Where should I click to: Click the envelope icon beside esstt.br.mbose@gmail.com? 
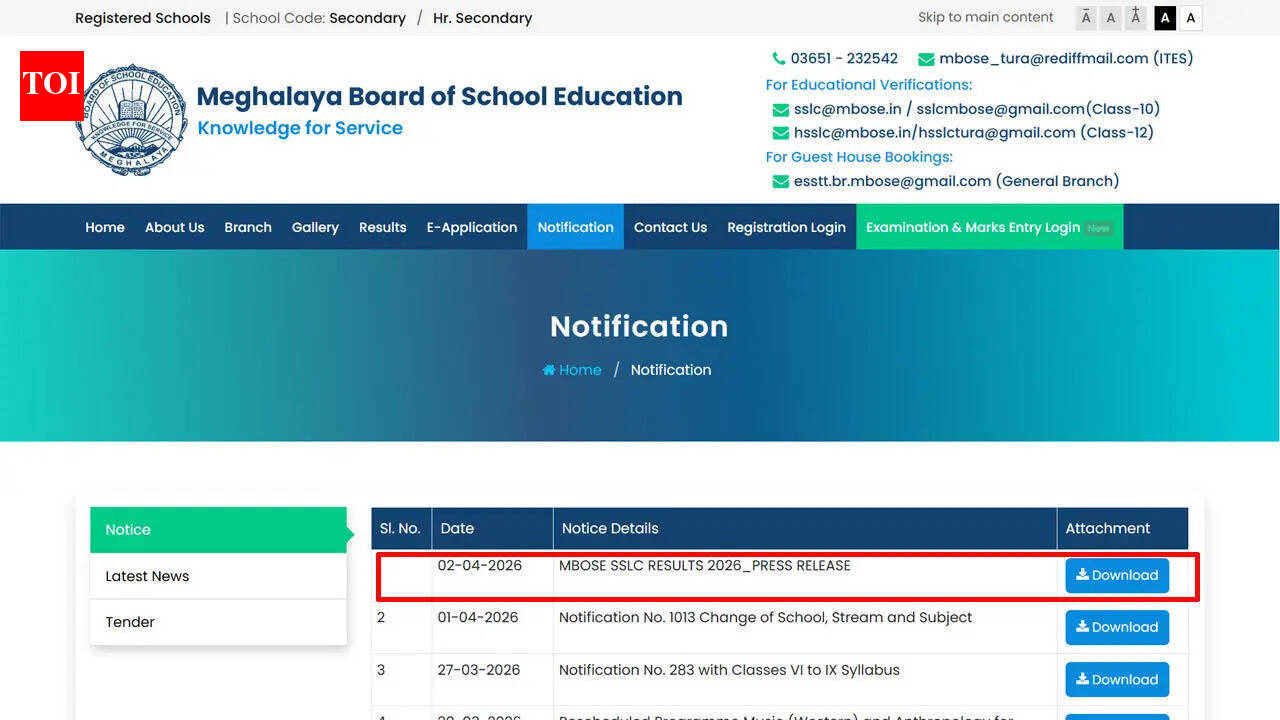tap(780, 181)
